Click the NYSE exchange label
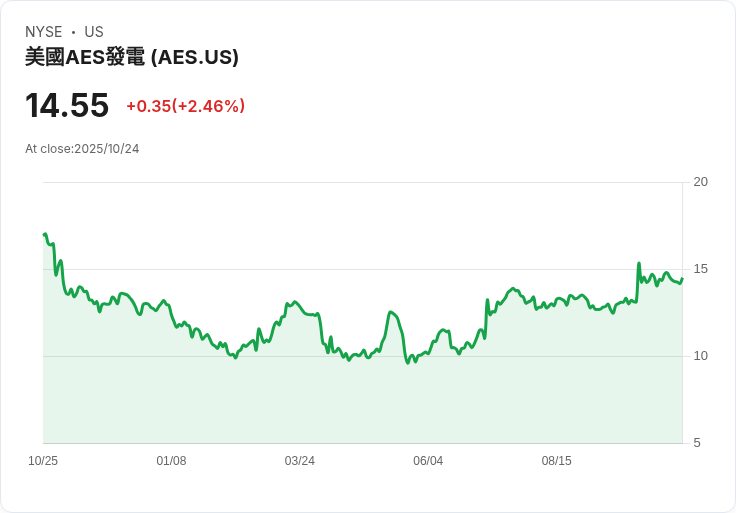This screenshot has width=736, height=513. (44, 32)
